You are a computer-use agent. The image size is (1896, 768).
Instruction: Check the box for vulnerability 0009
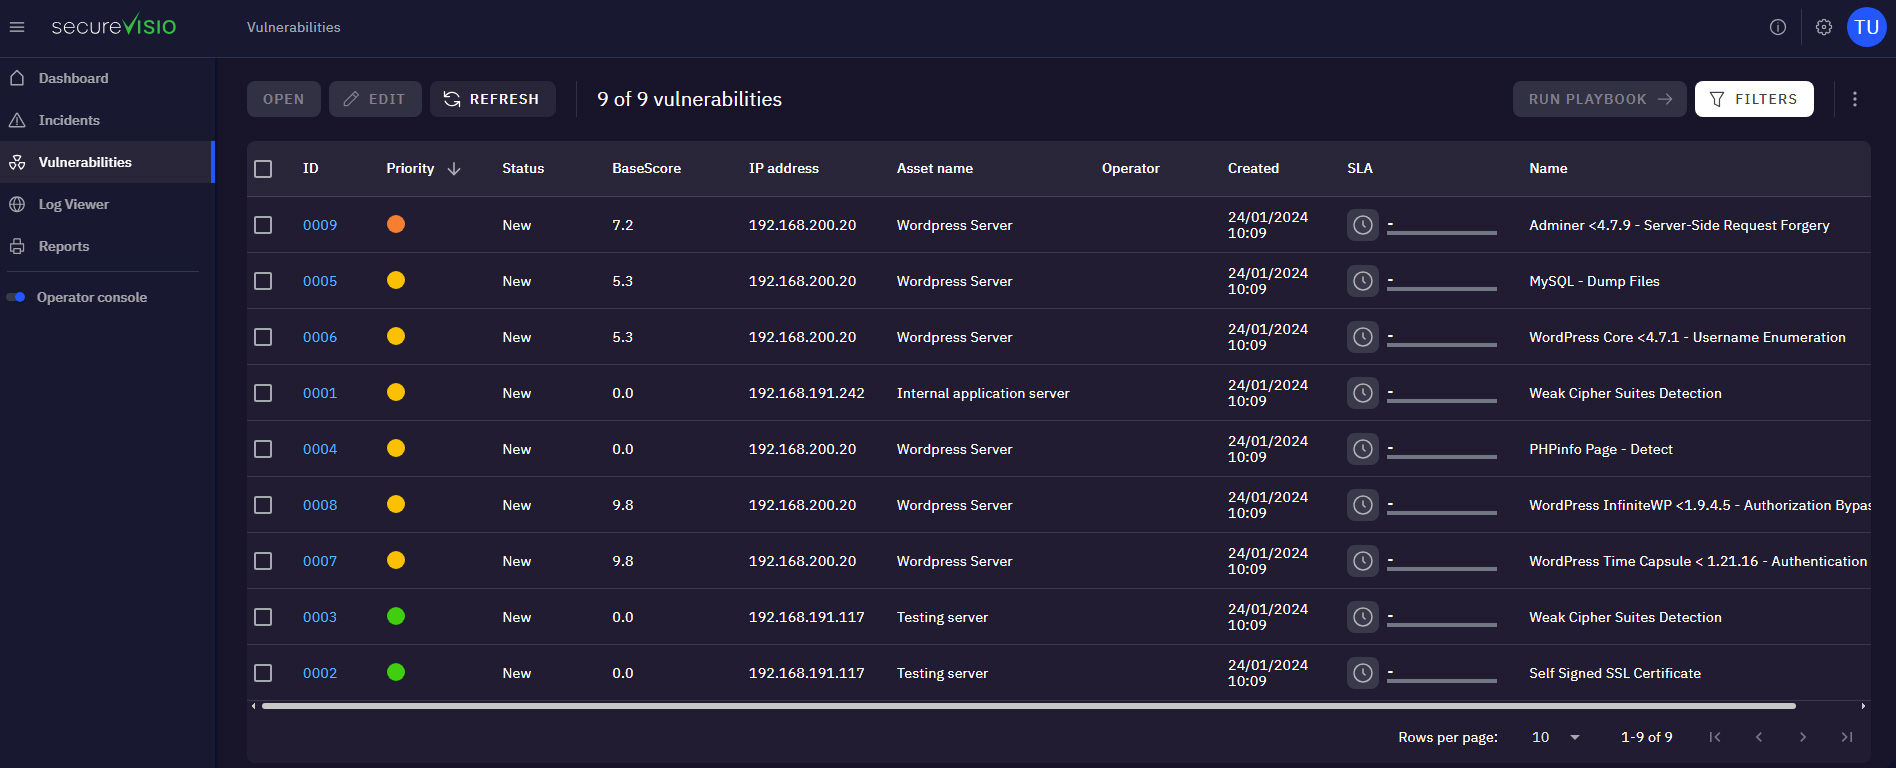pyautogui.click(x=263, y=225)
